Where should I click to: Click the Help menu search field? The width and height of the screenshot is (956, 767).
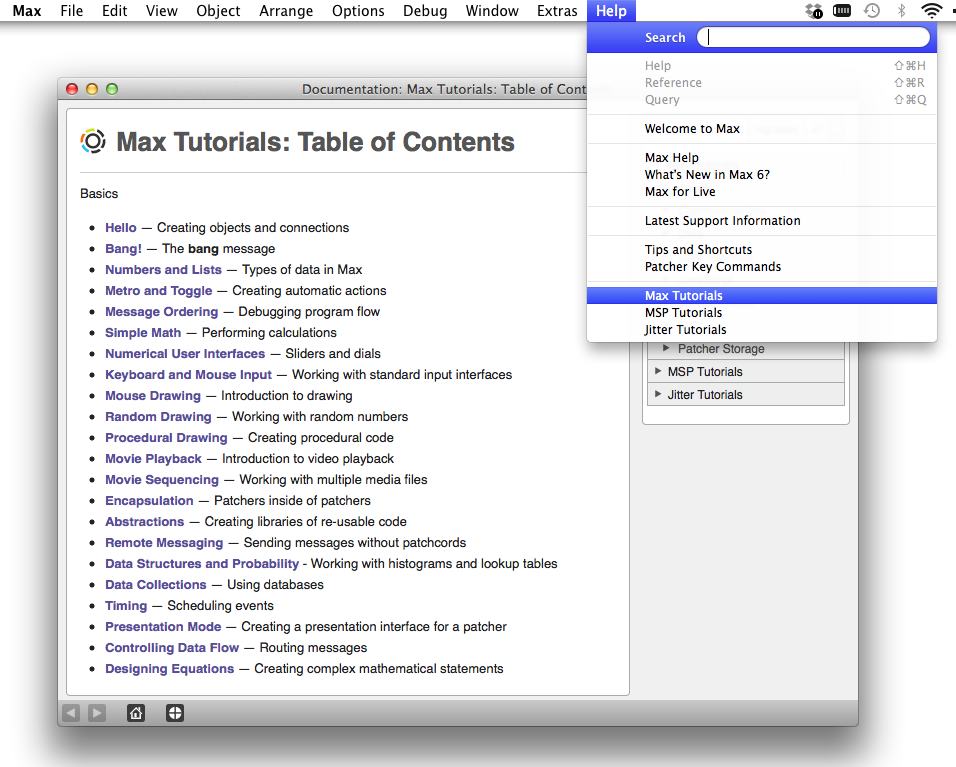pyautogui.click(x=813, y=37)
